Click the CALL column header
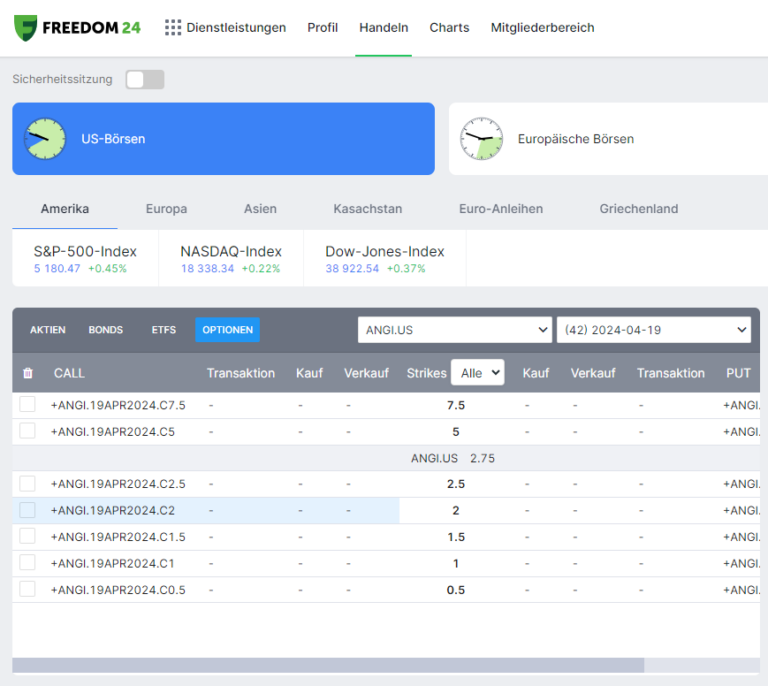The width and height of the screenshot is (768, 686). tap(69, 373)
